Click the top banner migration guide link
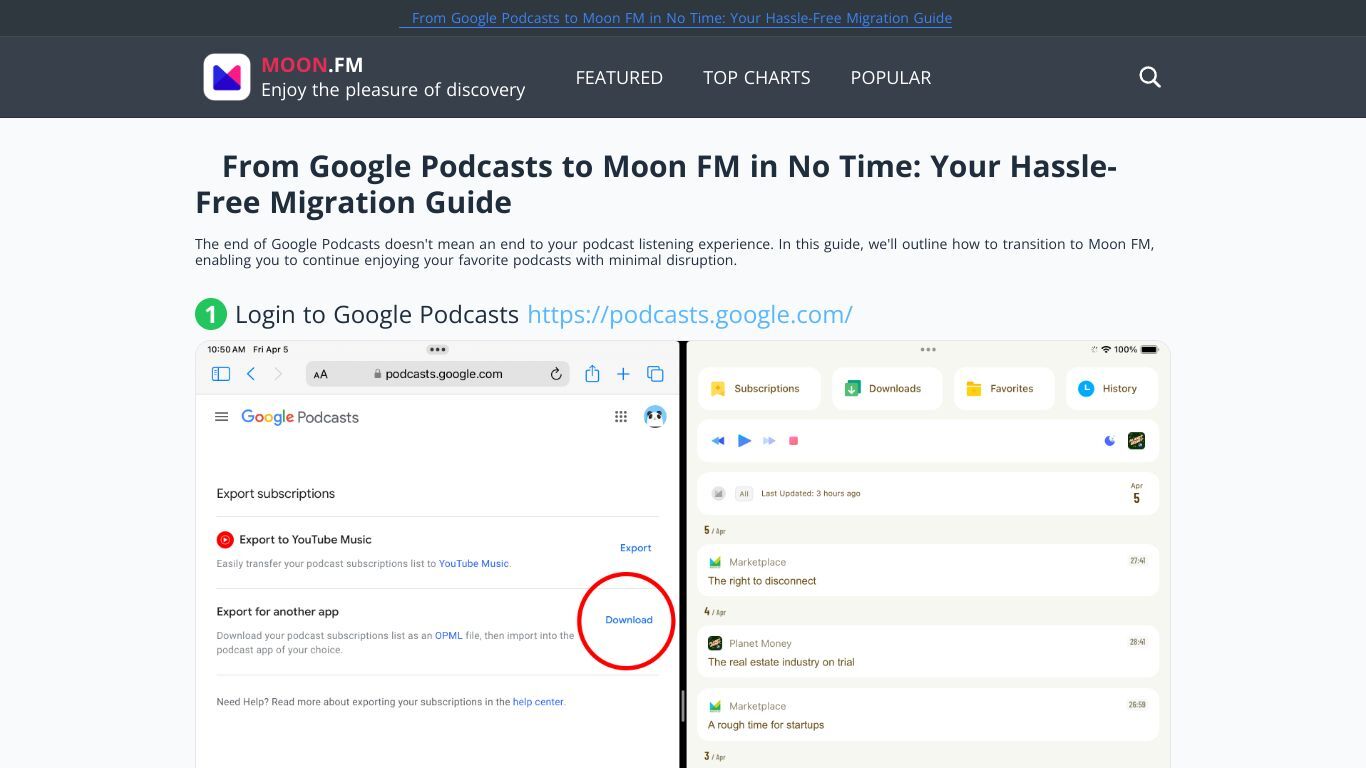This screenshot has height=768, width=1366. pos(676,18)
